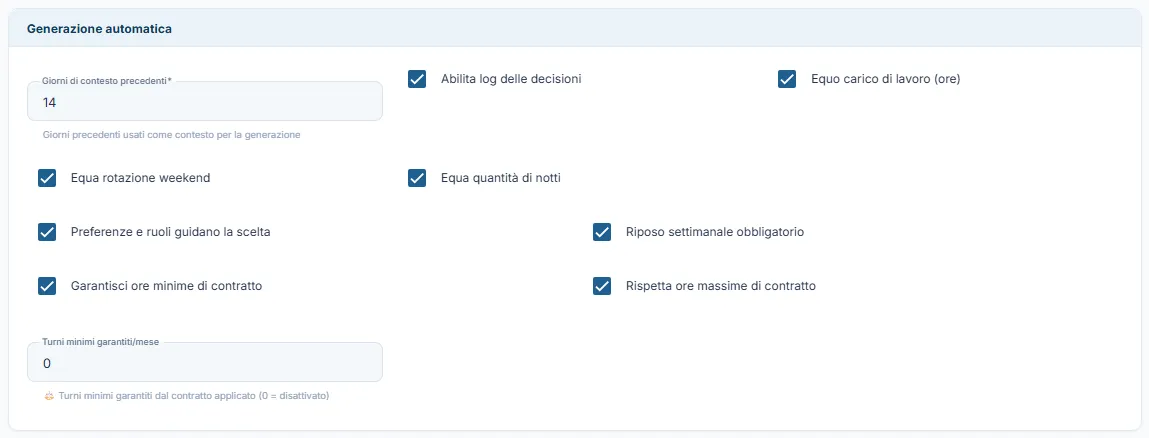Click the 'Turni minimi garantiti dal contratto applicato' hint
Screen dimensions: 1149x438
coord(193,396)
